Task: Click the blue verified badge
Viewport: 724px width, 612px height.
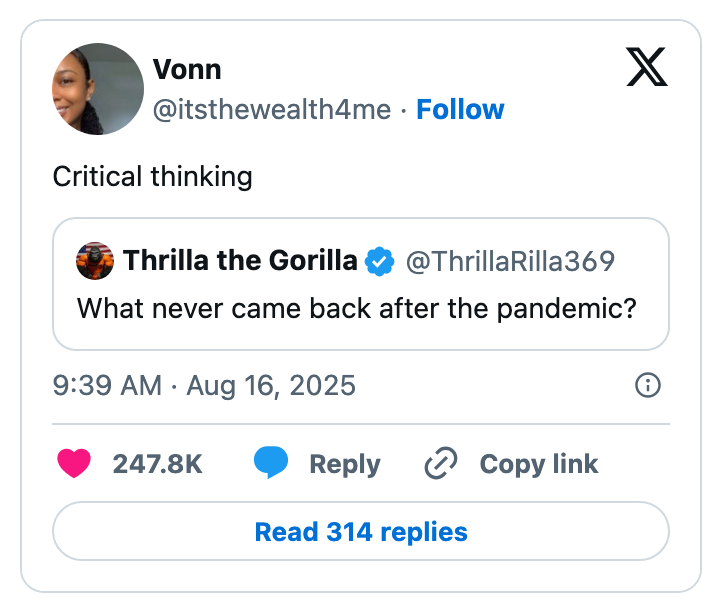Action: [x=378, y=262]
